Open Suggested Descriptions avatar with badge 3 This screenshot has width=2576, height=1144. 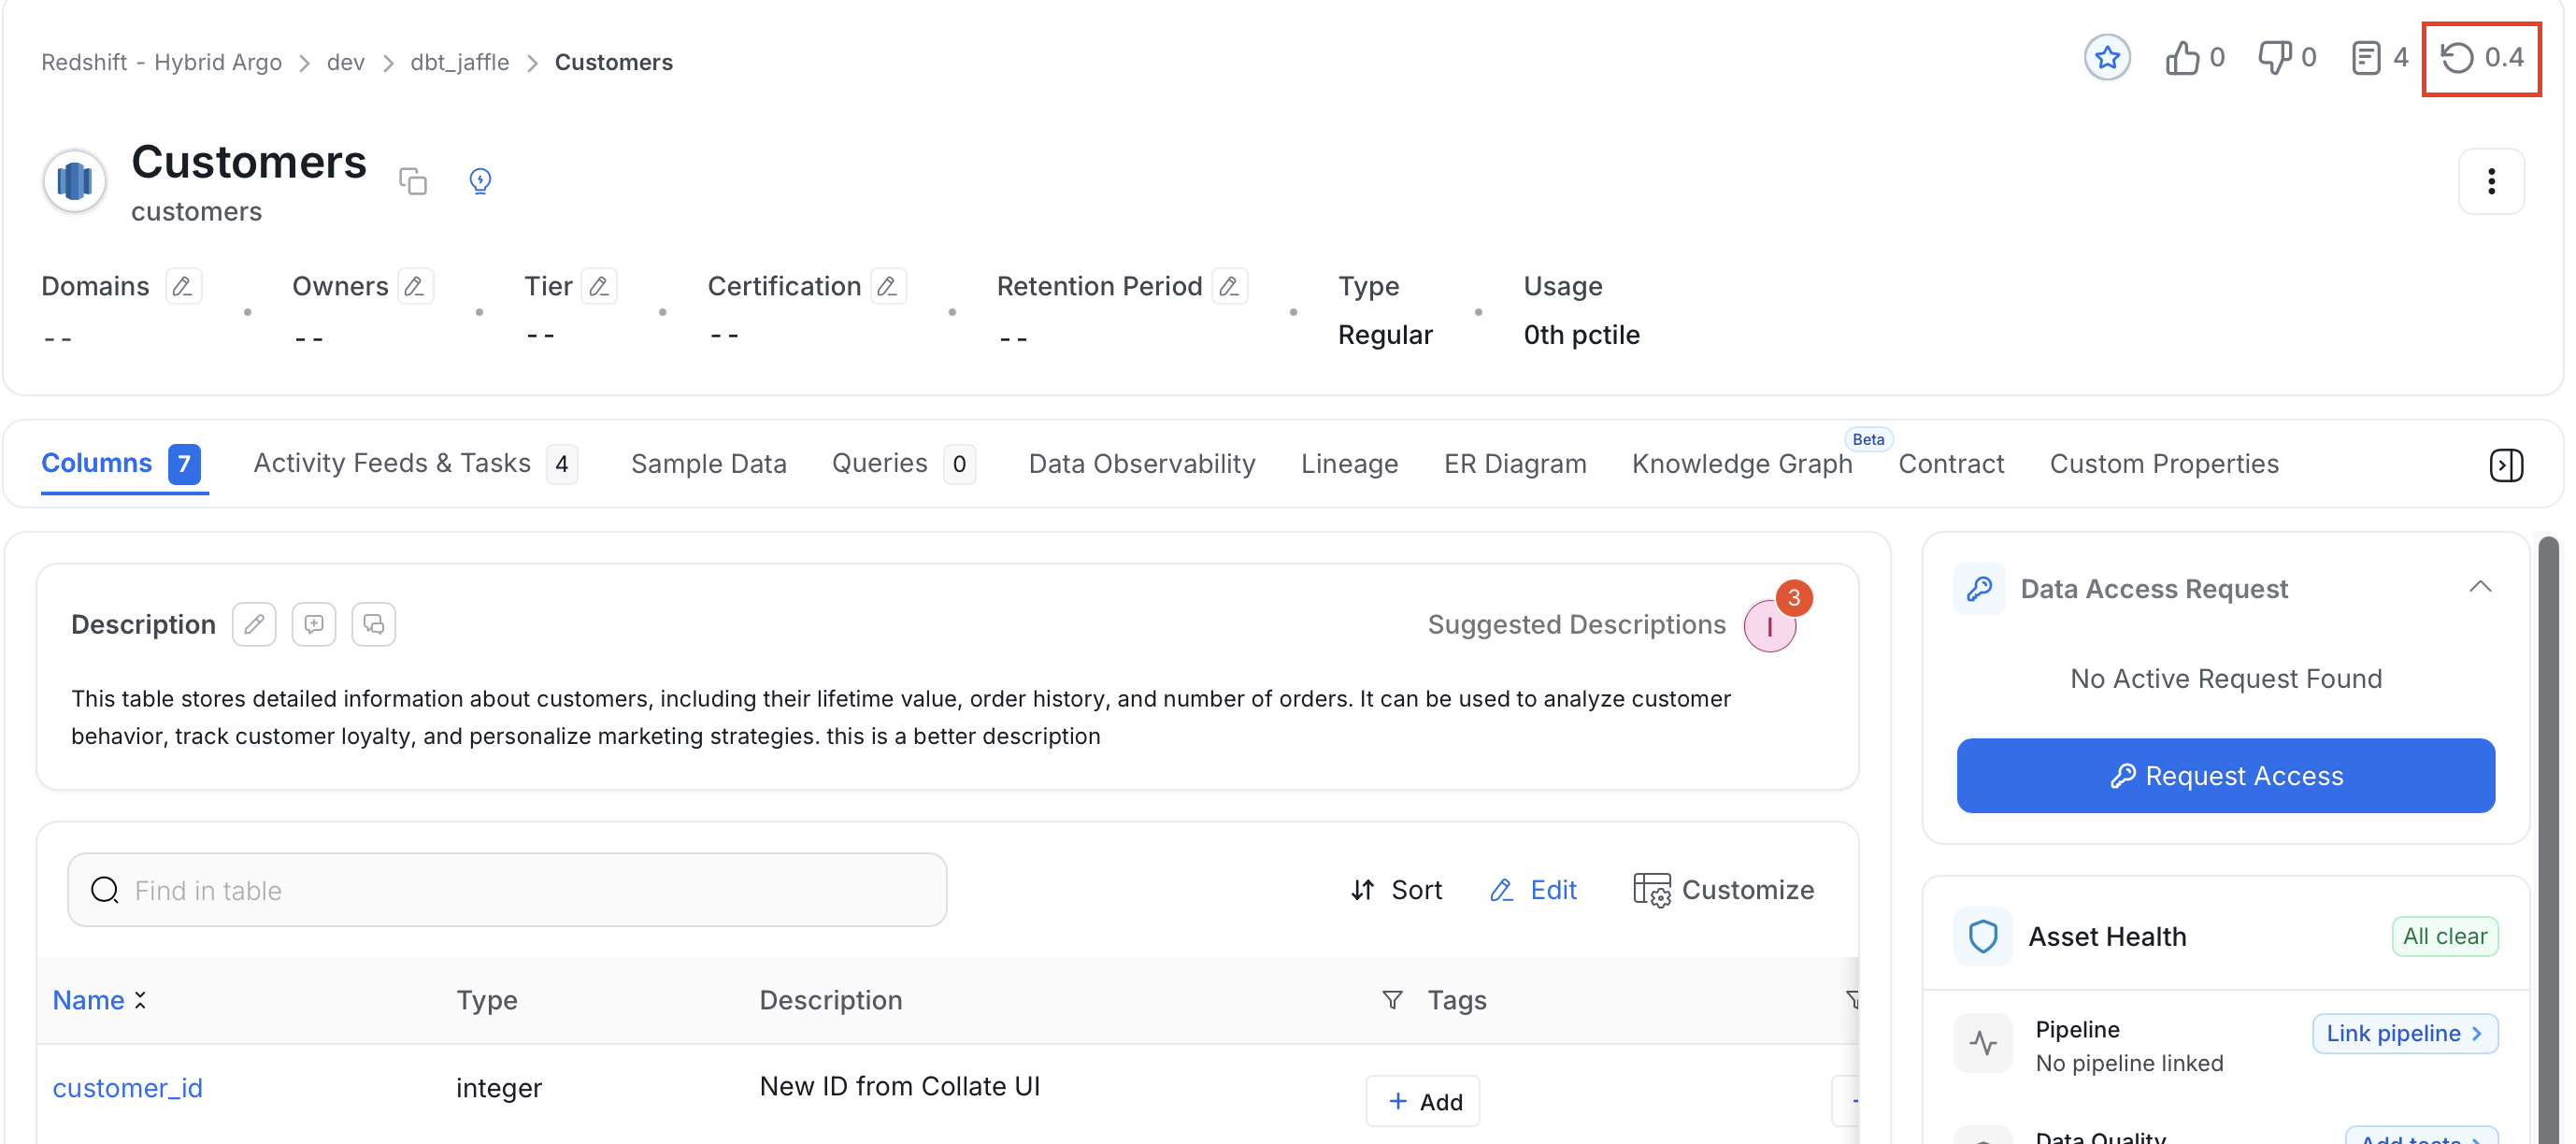tap(1770, 625)
